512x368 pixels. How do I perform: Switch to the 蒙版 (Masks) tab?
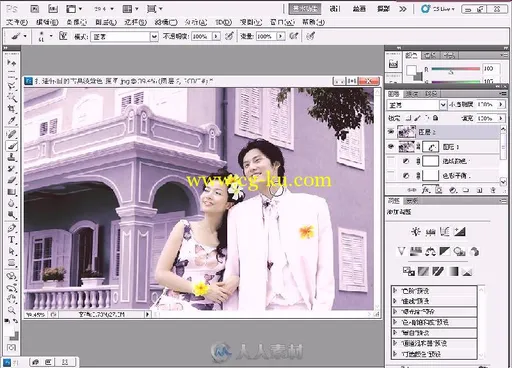[x=411, y=201]
